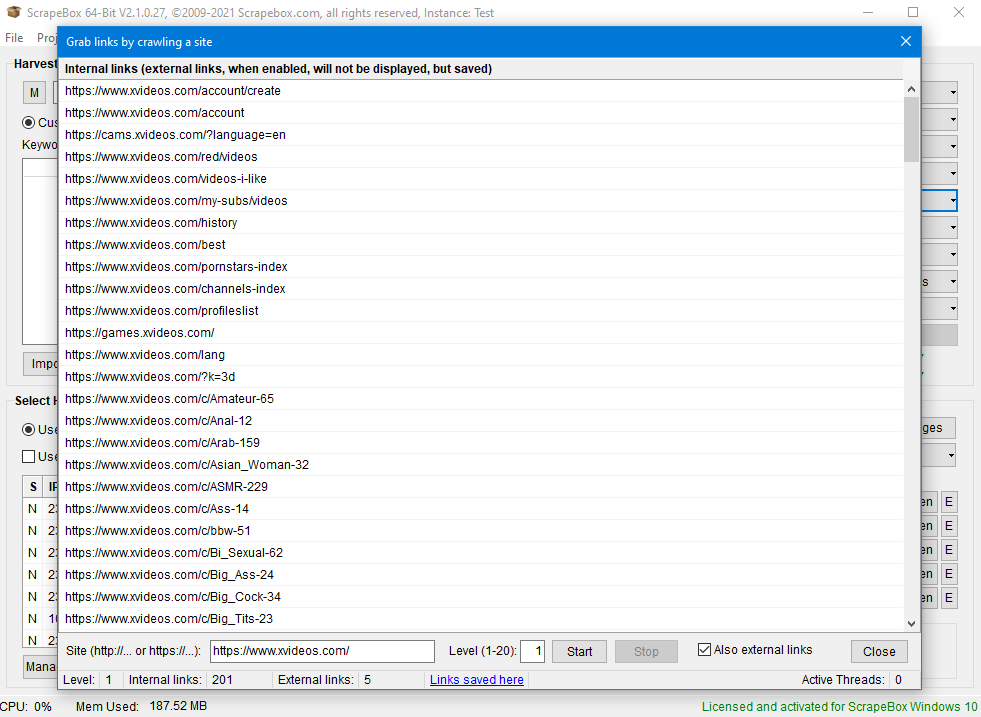
Task: Click the Internal links count 201 in status bar
Action: pyautogui.click(x=222, y=679)
